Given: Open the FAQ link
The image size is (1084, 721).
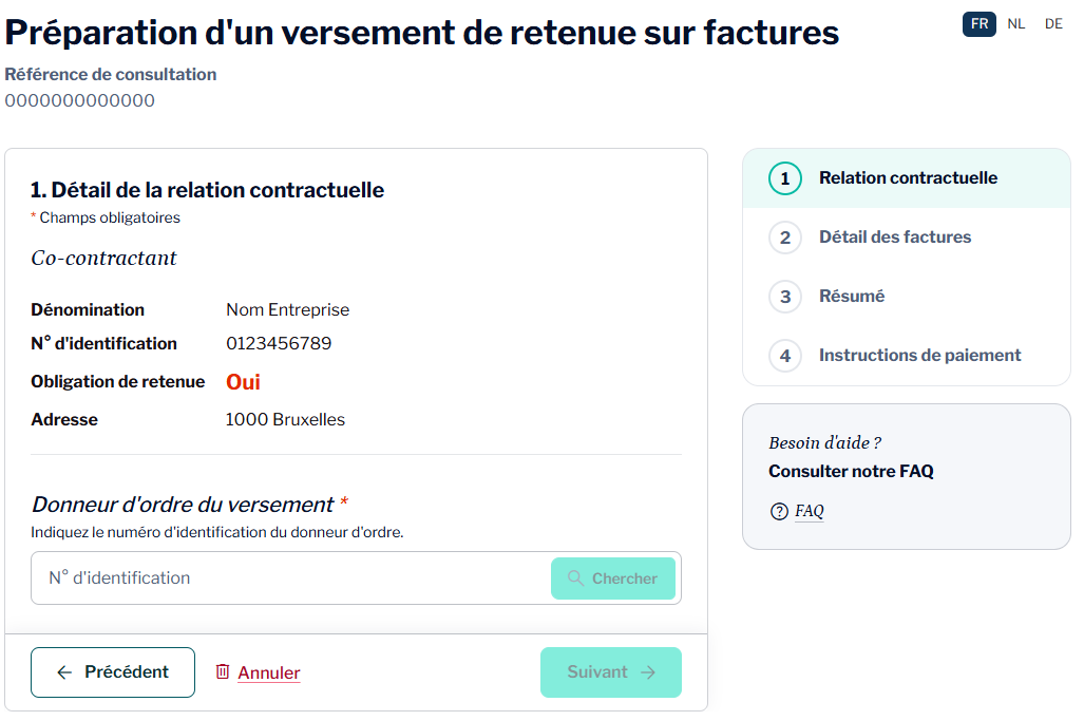Looking at the screenshot, I should 809,511.
